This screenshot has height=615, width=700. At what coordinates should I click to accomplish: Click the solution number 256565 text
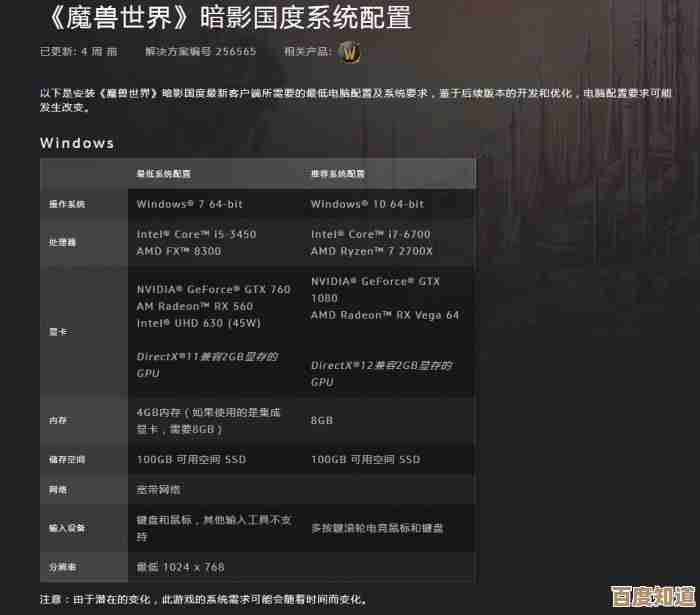200,52
